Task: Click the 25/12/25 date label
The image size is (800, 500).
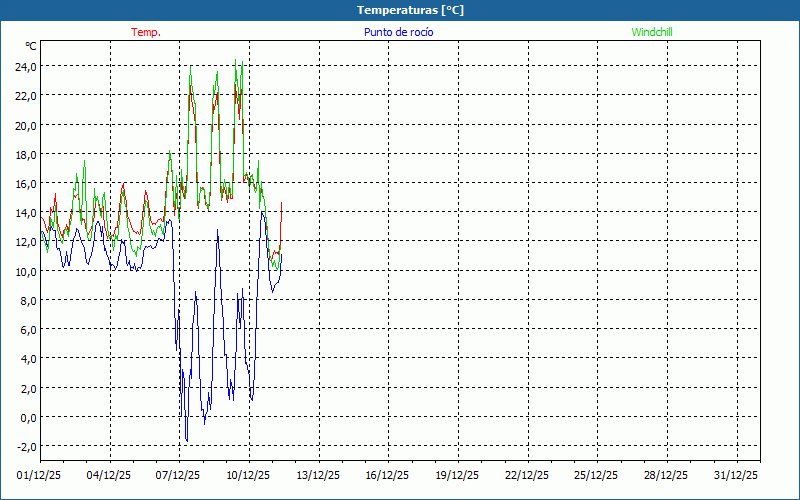Action: [596, 476]
